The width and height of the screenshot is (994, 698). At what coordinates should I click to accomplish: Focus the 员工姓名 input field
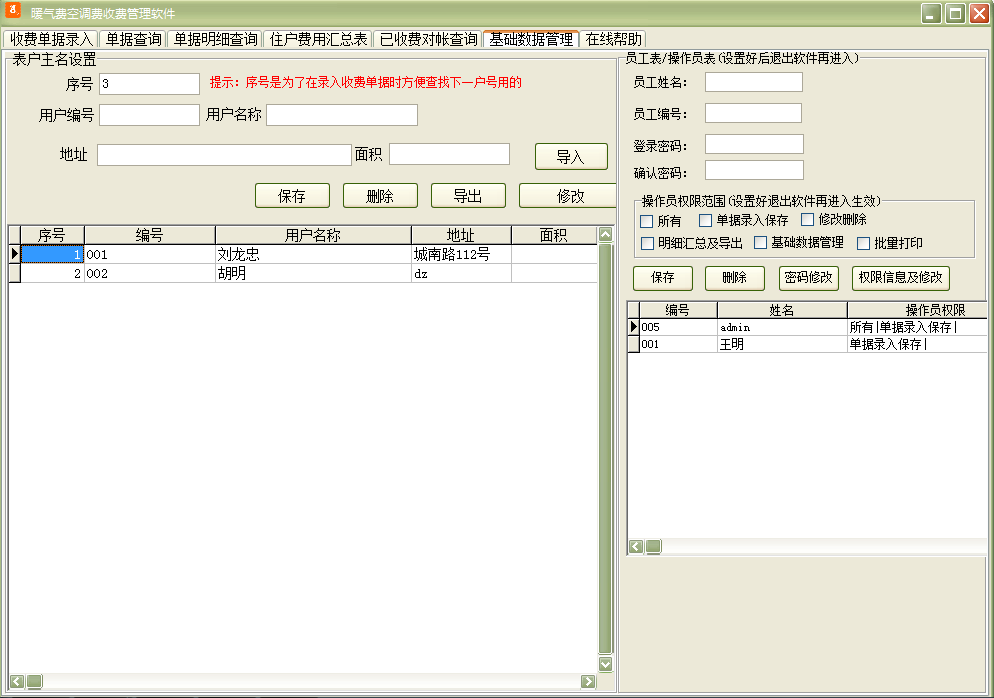click(754, 82)
